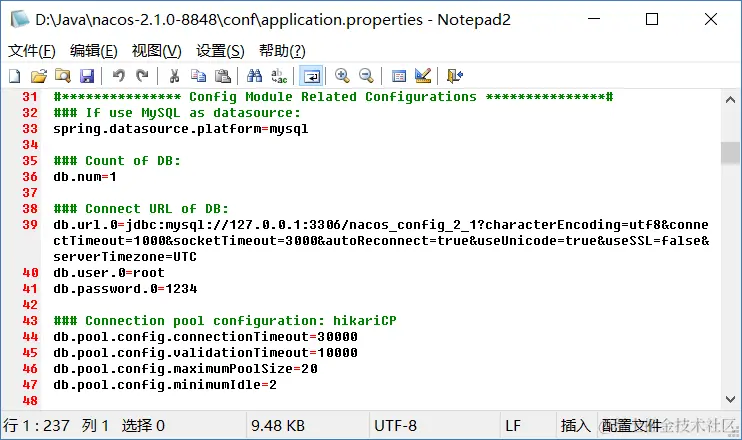Toggle word wrap toolbar button
Image resolution: width=742 pixels, height=440 pixels.
point(311,76)
